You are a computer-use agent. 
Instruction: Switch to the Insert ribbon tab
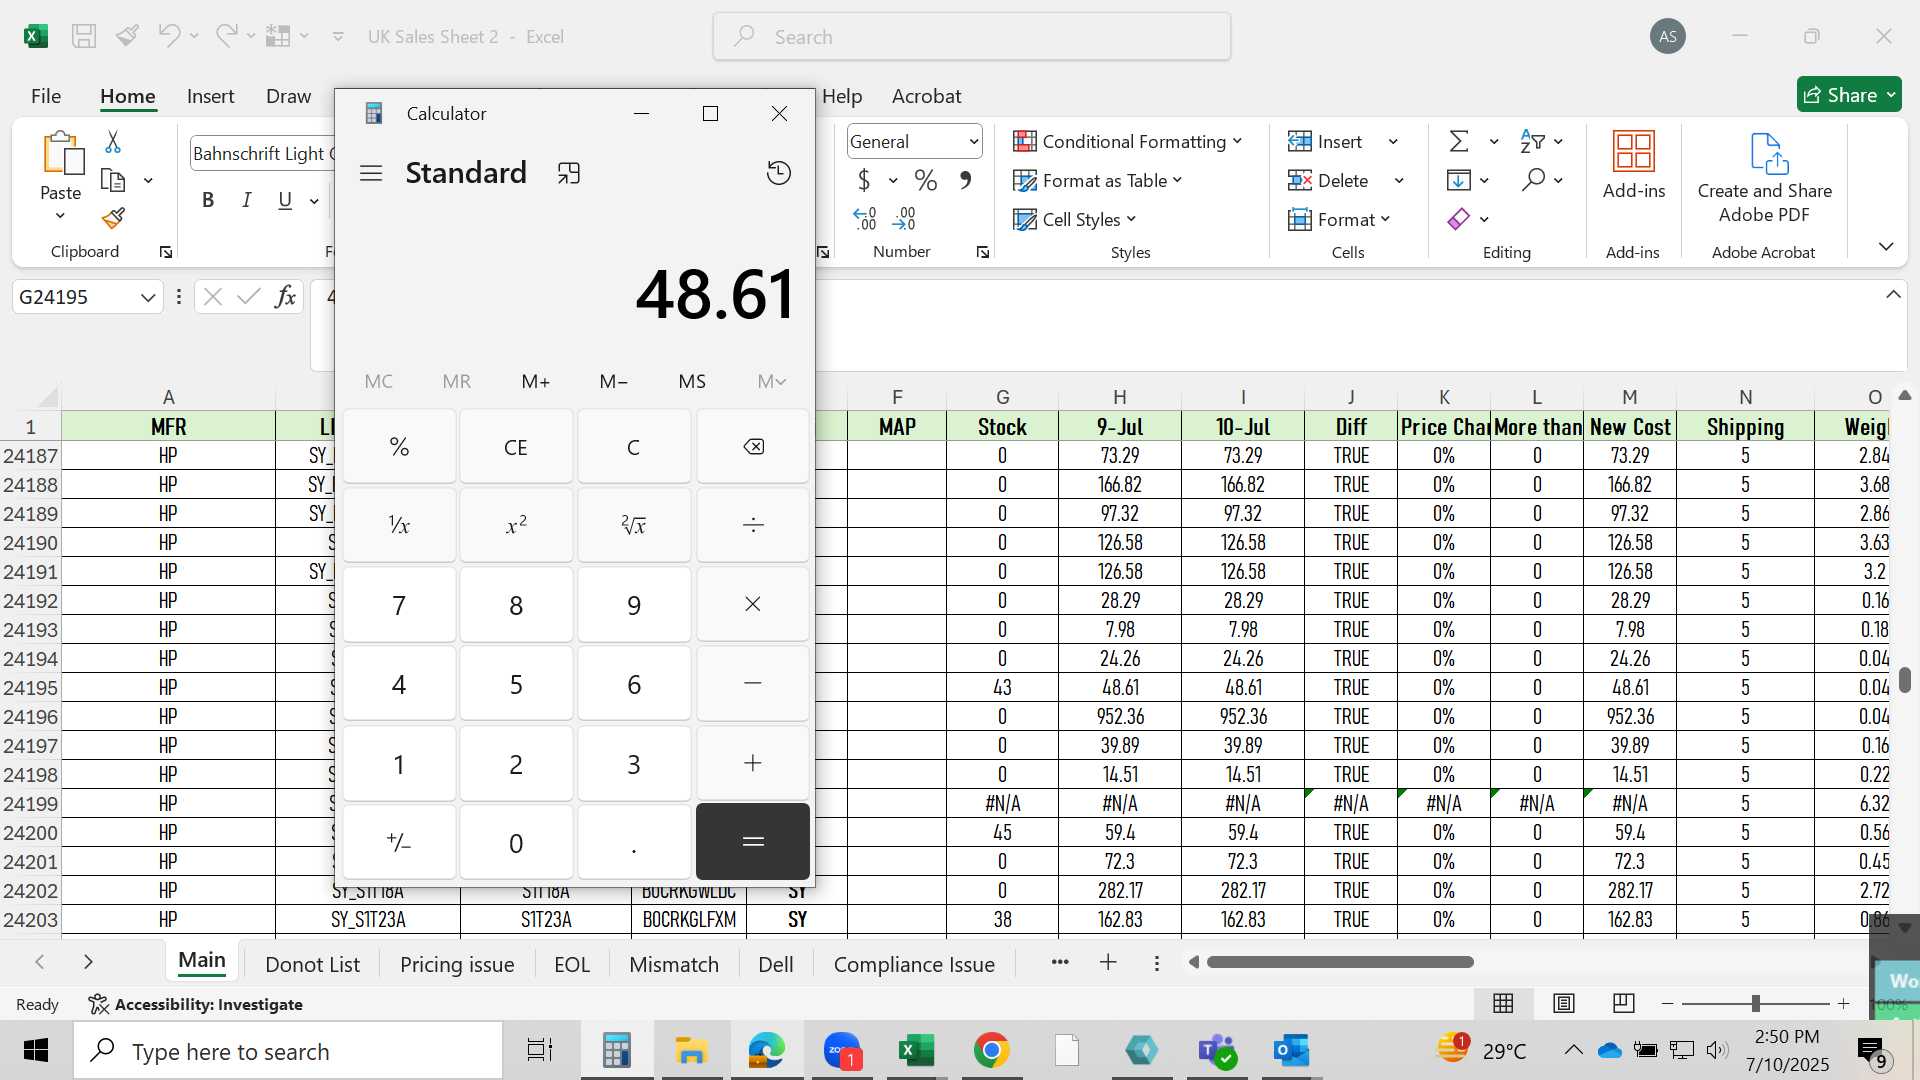tap(210, 96)
